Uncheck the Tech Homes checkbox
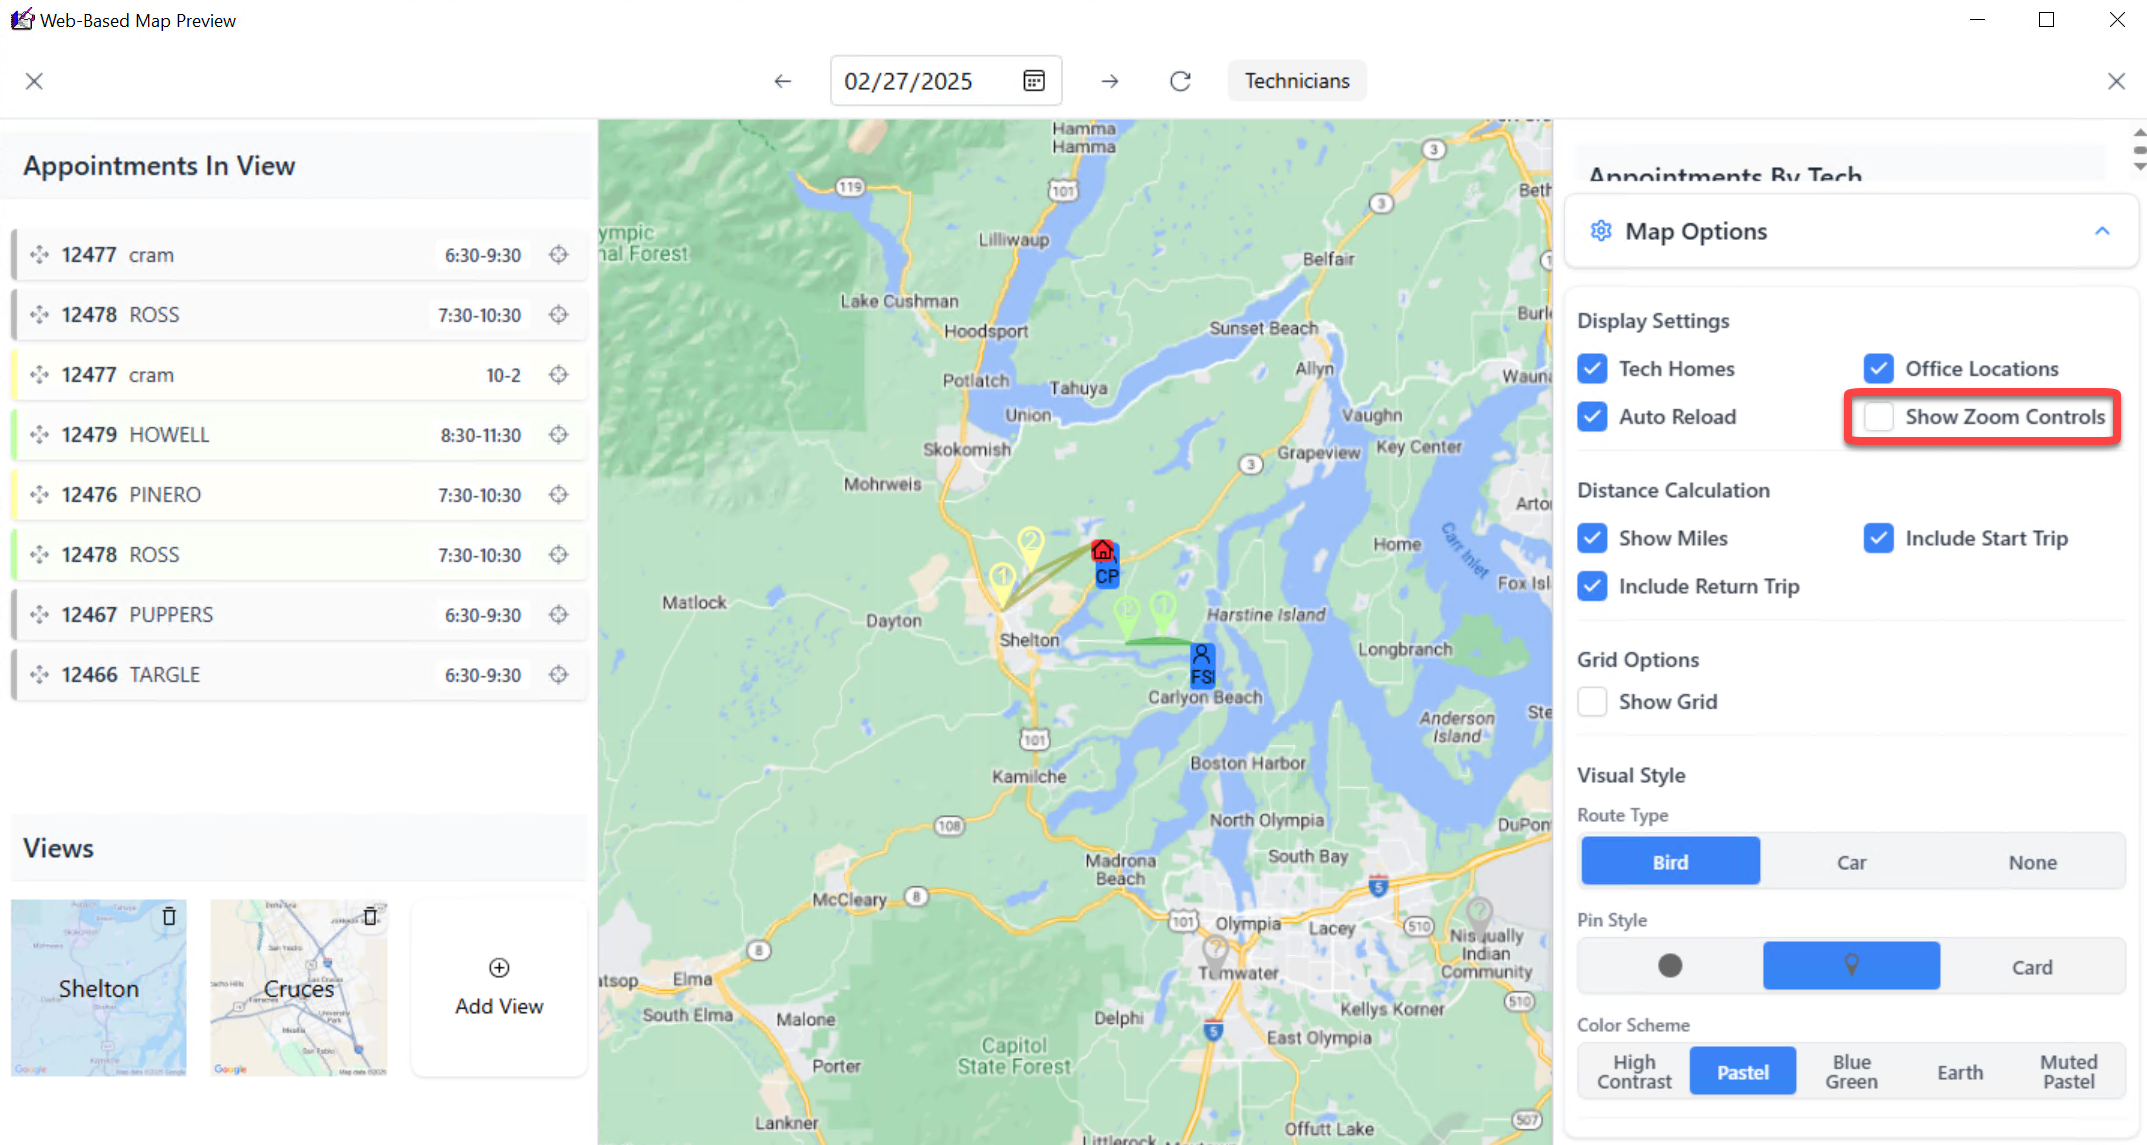Image resolution: width=2147 pixels, height=1145 pixels. point(1593,369)
